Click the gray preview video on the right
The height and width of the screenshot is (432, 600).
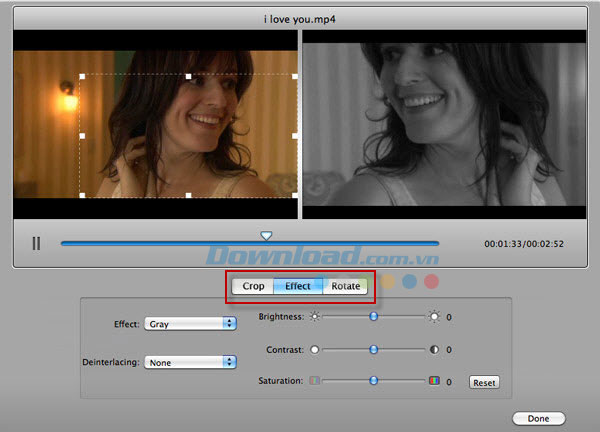(444, 124)
